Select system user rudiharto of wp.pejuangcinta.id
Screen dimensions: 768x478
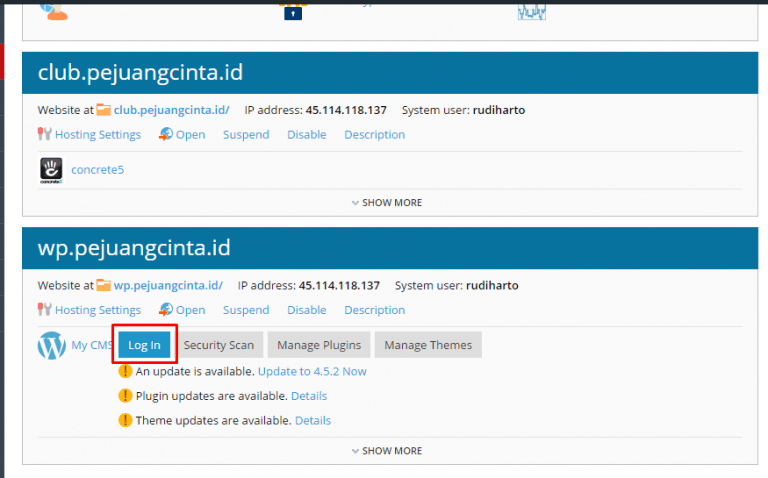492,286
